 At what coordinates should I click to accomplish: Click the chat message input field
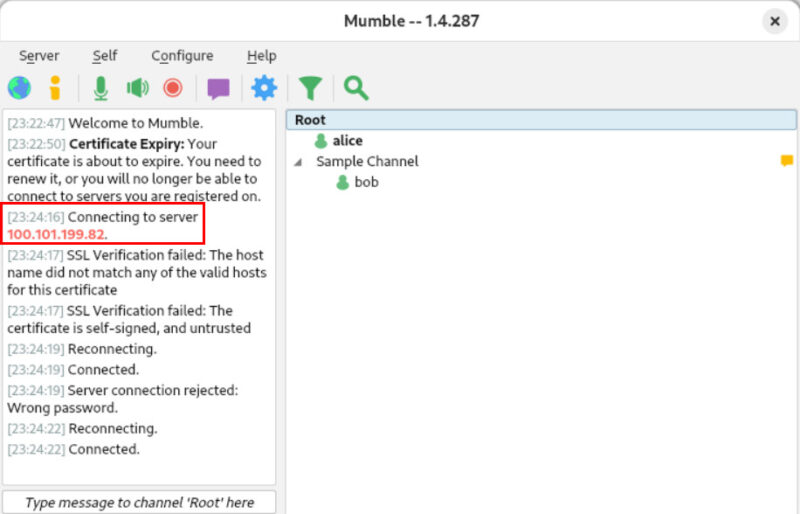[139, 502]
